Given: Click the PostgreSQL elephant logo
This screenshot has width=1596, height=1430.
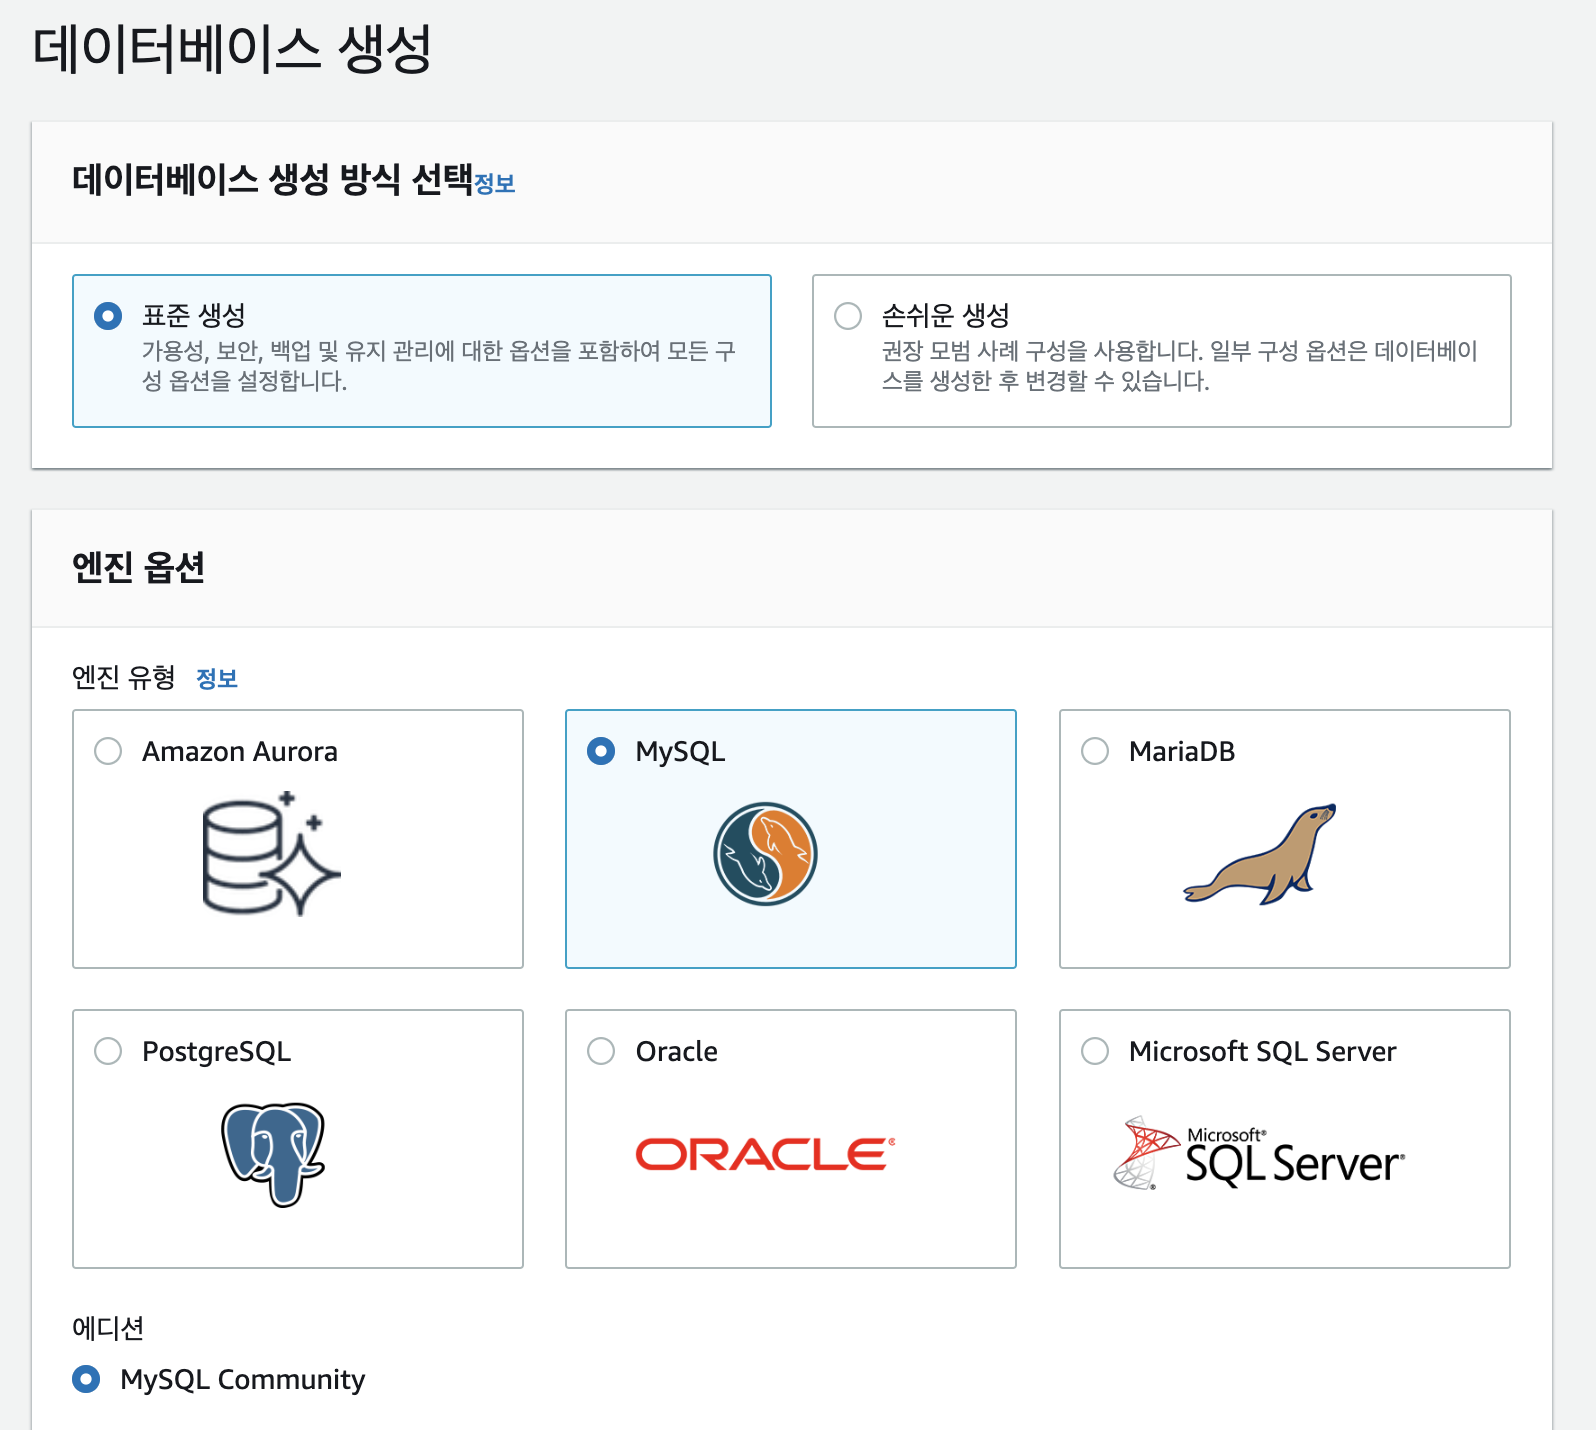Looking at the screenshot, I should 273,1154.
